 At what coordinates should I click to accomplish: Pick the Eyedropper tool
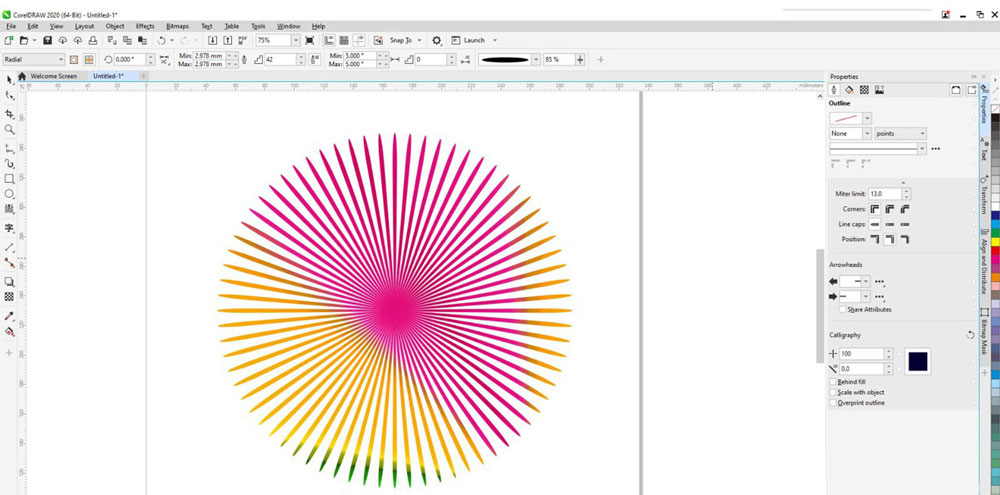[9, 316]
